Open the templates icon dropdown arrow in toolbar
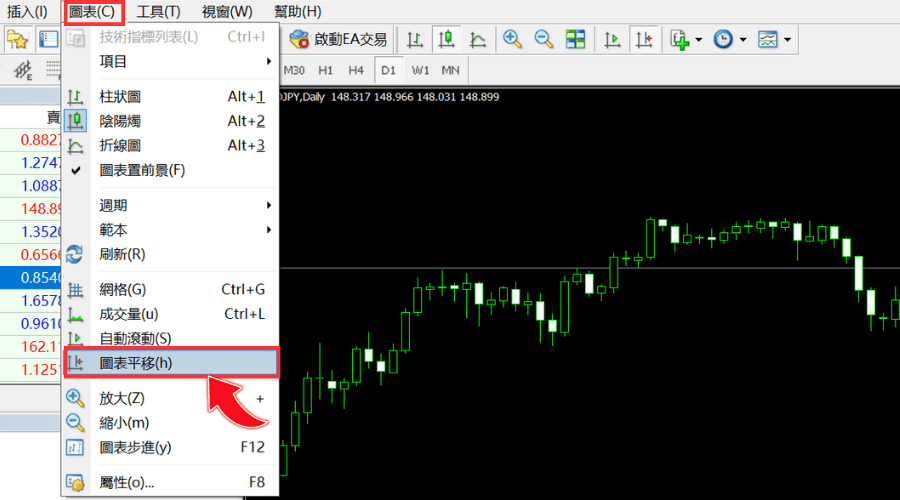This screenshot has height=500, width=900. [x=789, y=40]
